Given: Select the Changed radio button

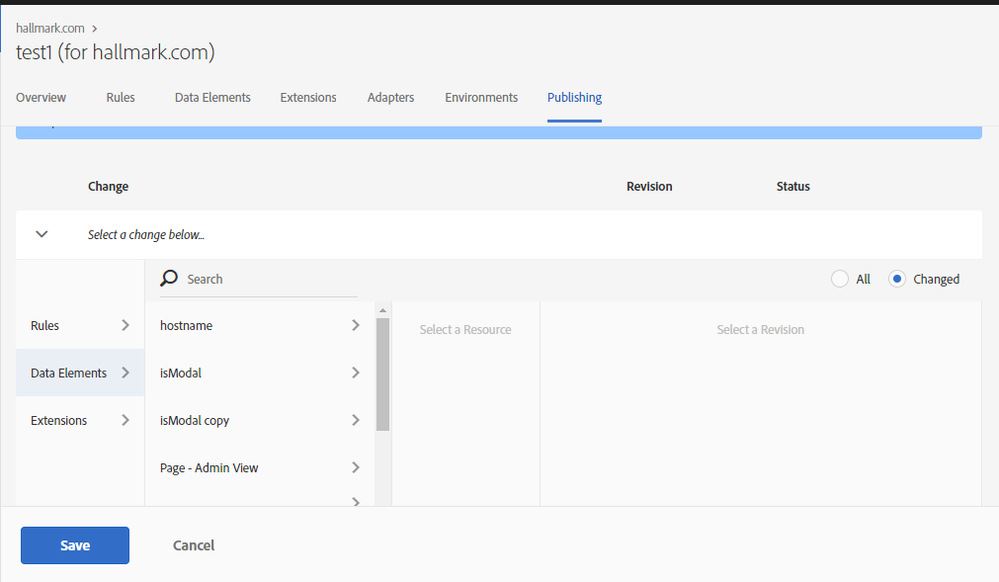Looking at the screenshot, I should [897, 279].
